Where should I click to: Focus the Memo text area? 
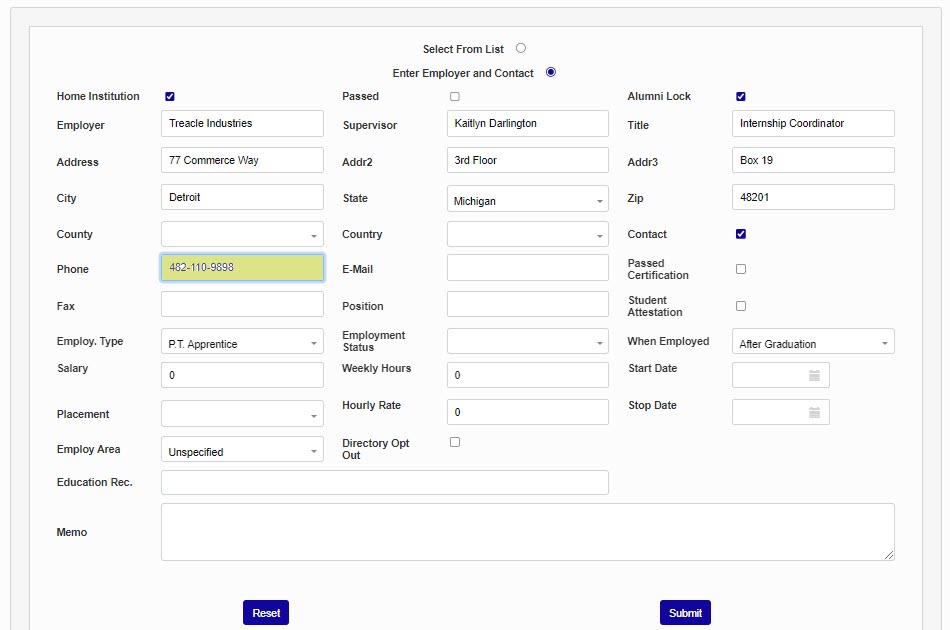527,532
